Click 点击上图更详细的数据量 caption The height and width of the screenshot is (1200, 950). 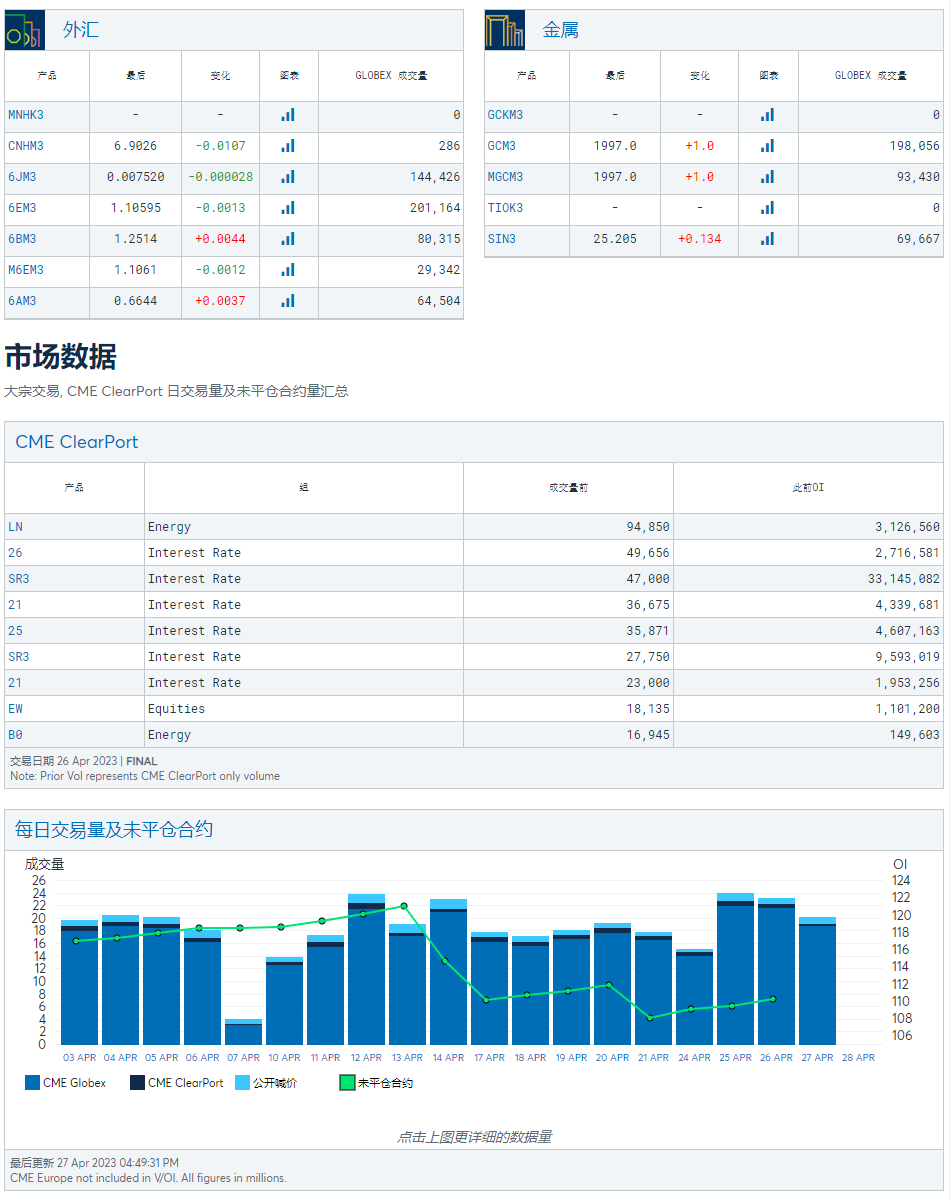(x=475, y=1137)
